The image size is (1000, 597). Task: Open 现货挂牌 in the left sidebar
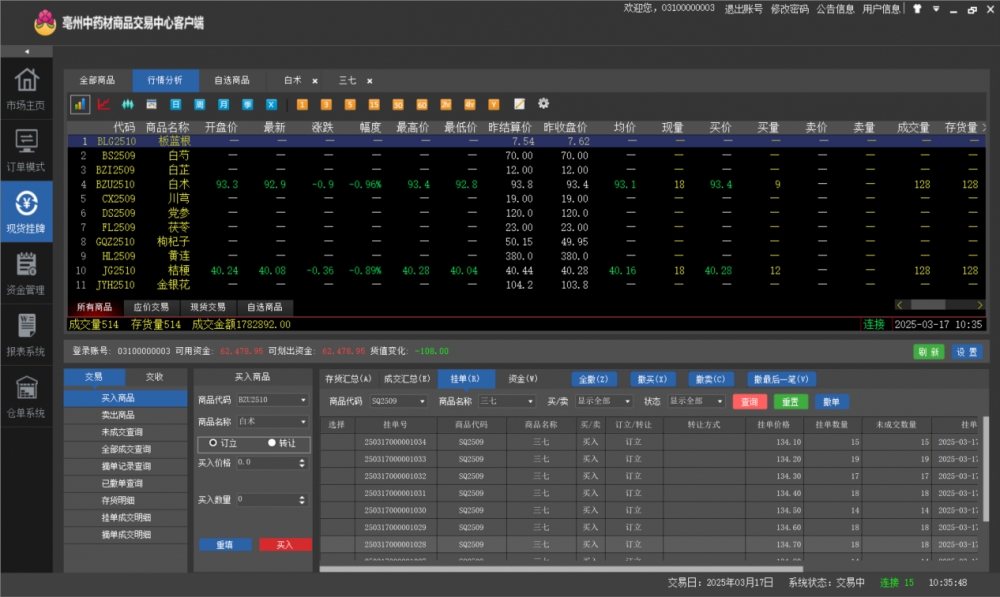click(x=26, y=211)
